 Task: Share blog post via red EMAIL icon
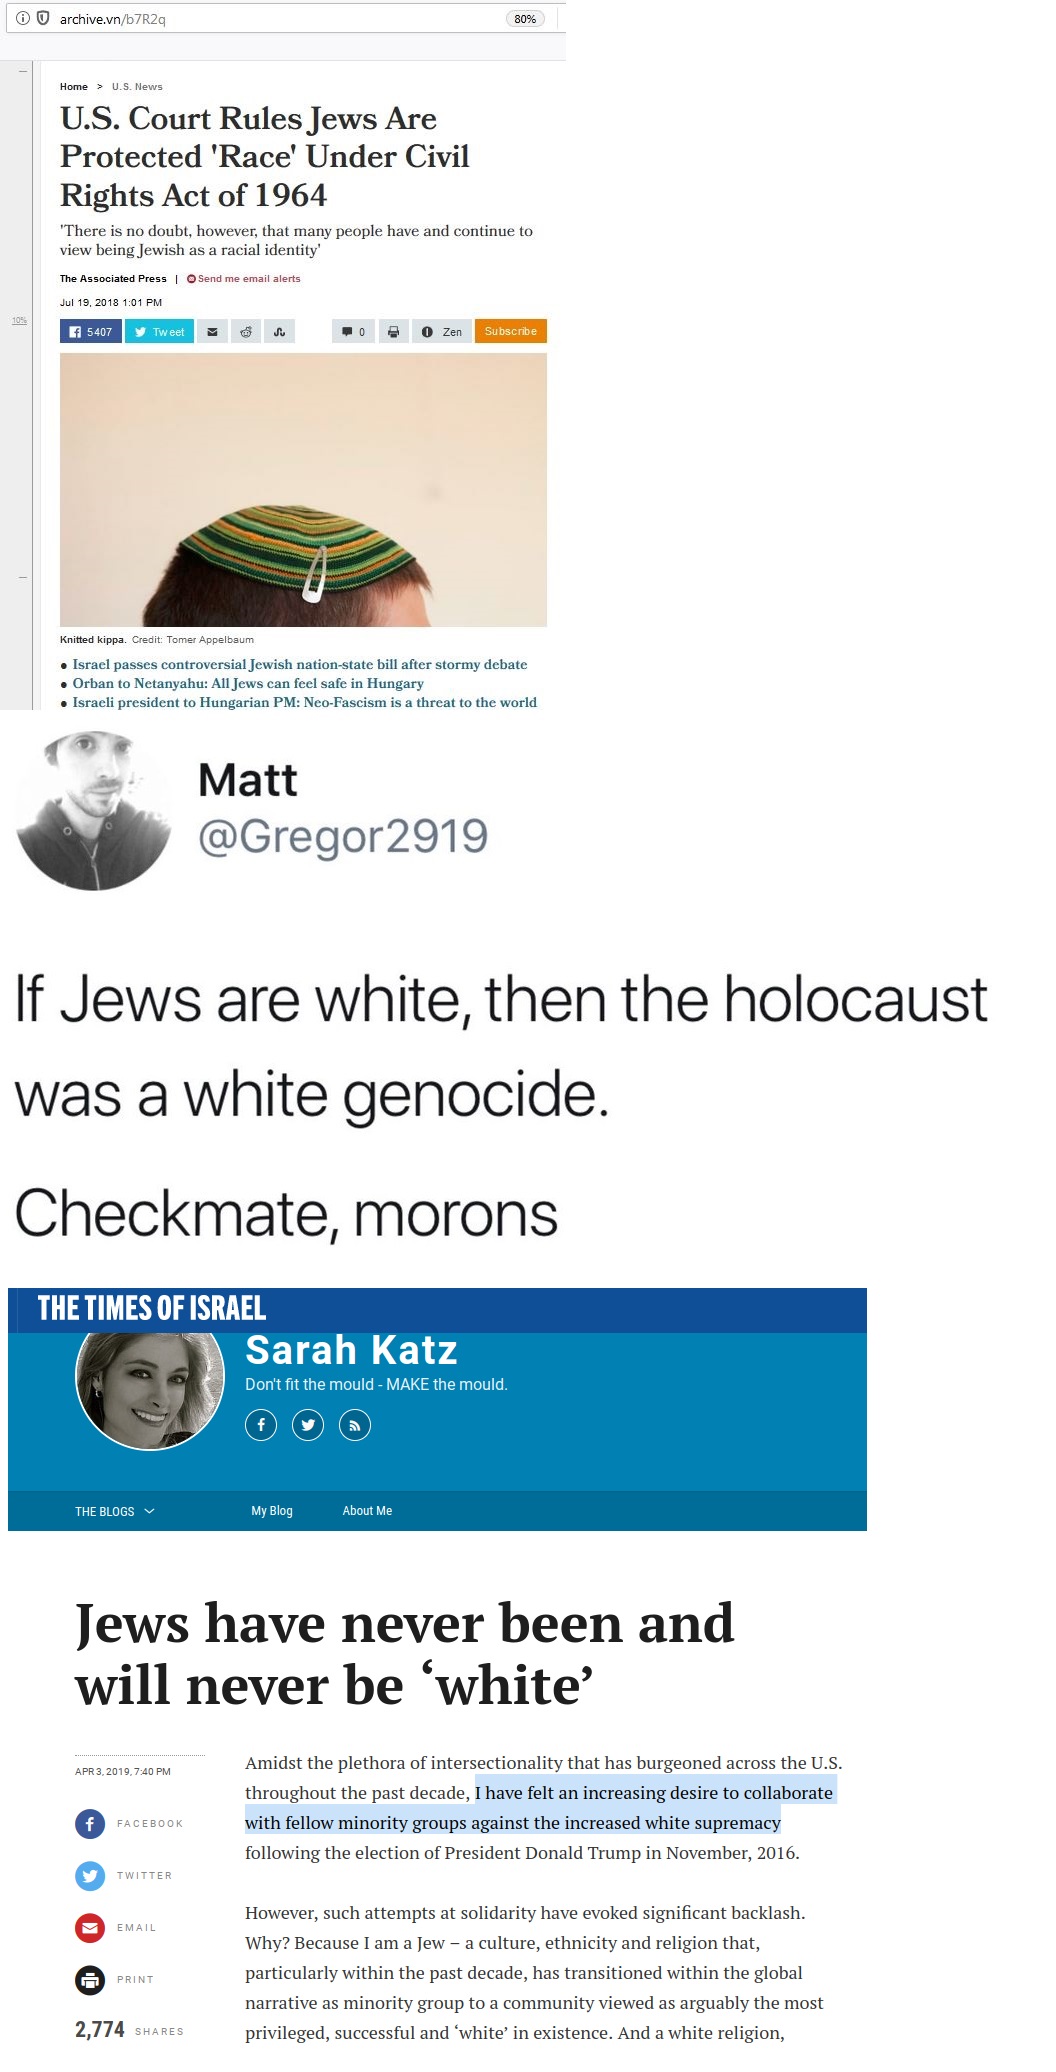point(90,1927)
